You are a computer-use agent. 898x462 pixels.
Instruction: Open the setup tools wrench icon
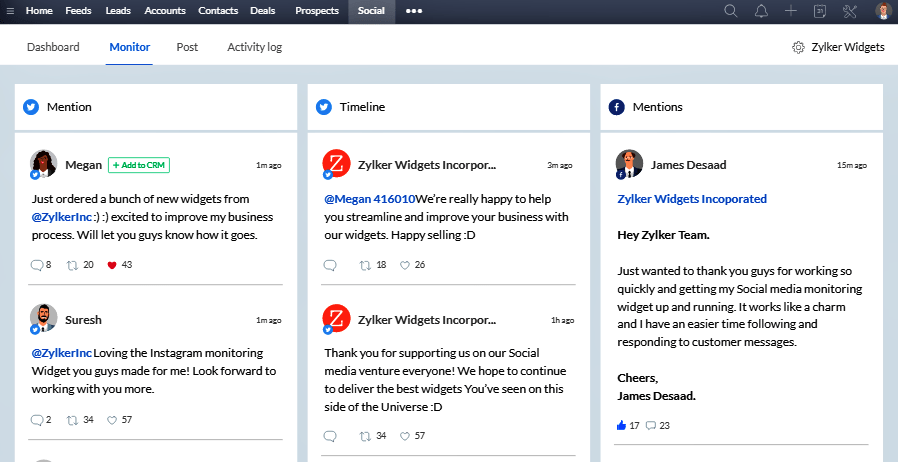coord(849,11)
